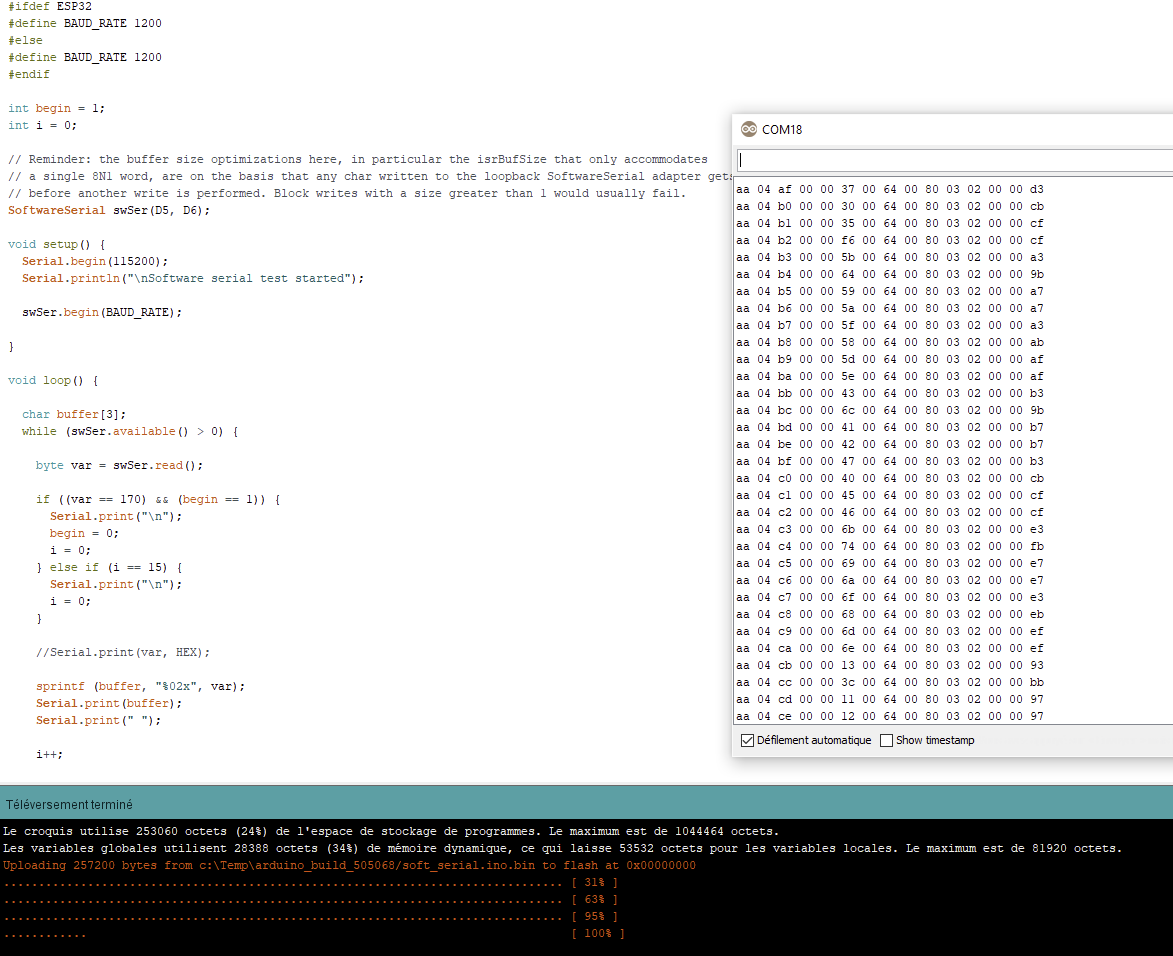The height and width of the screenshot is (956, 1173).
Task: Uncheck the Défilement automatique checkbox
Action: pyautogui.click(x=747, y=741)
